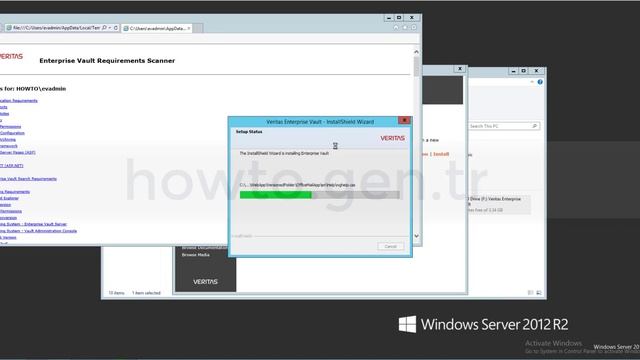Open the (ASP.NET) link
Image resolution: width=640 pixels, height=360 pixels.
(x=11, y=166)
